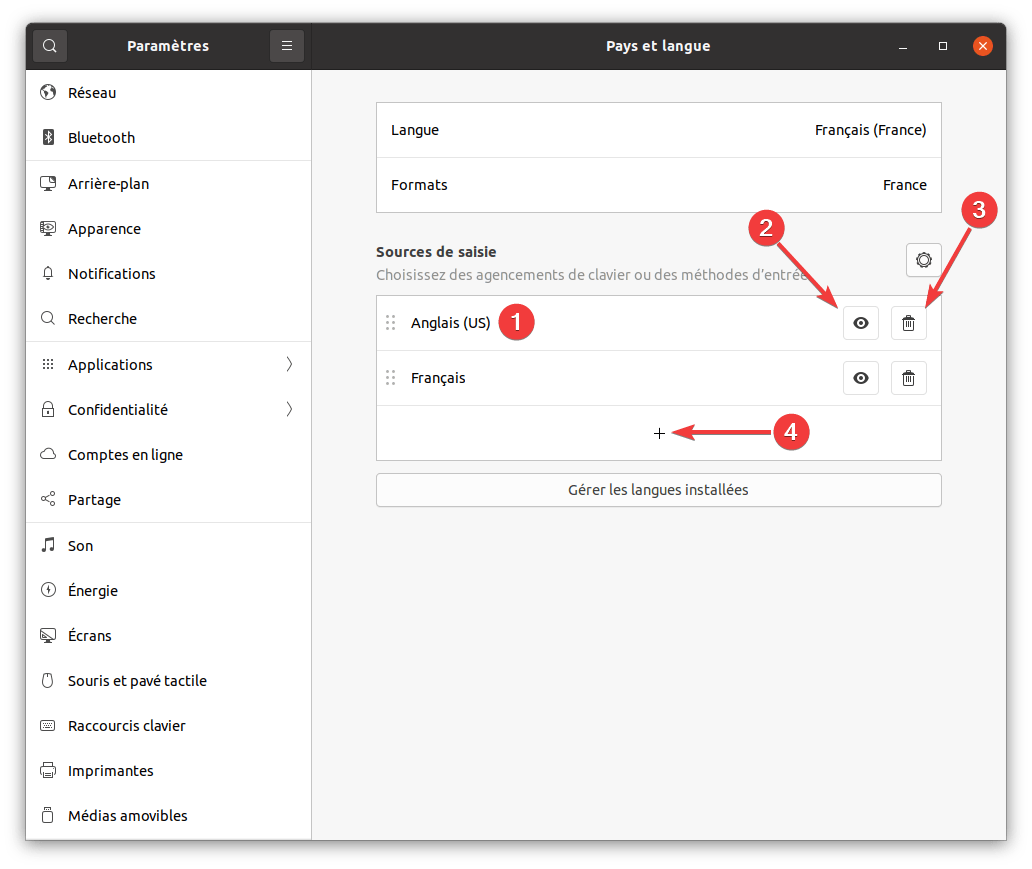This screenshot has height=869, width=1032.
Task: Open the Raccourcis clavier panel
Action: pyautogui.click(x=126, y=726)
